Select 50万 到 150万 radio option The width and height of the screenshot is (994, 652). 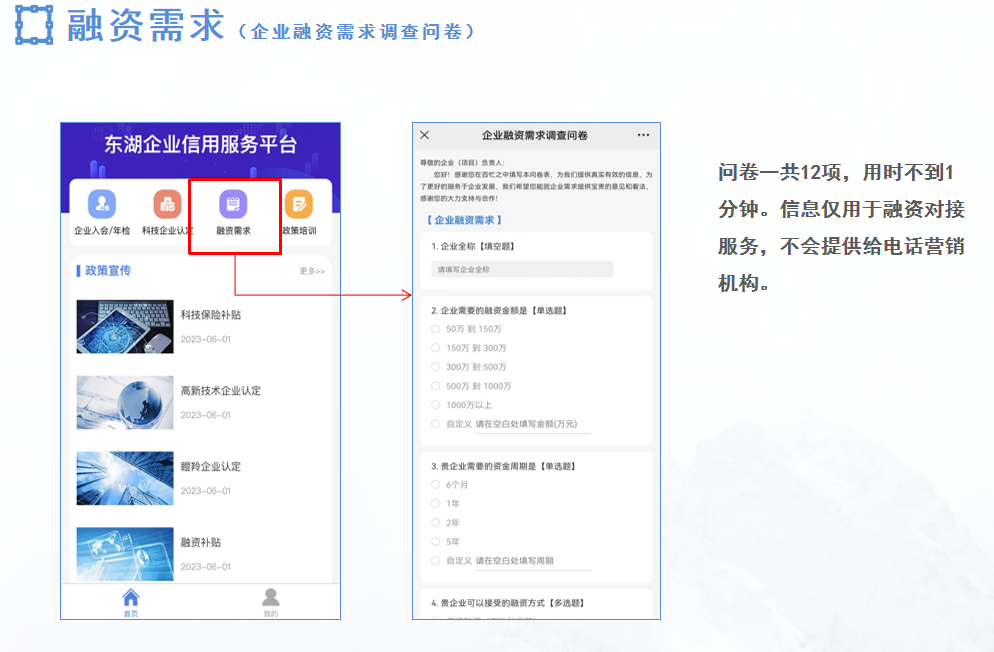point(436,329)
